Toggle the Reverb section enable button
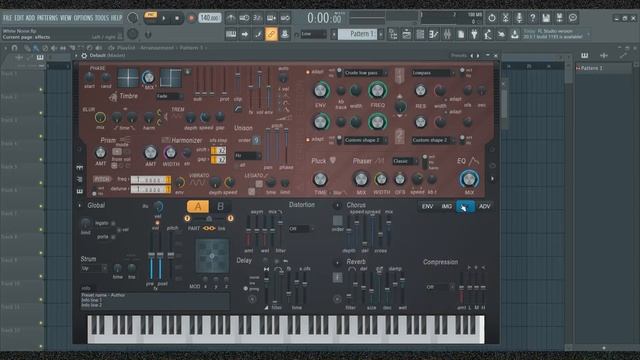The height and width of the screenshot is (360, 640). tap(337, 262)
